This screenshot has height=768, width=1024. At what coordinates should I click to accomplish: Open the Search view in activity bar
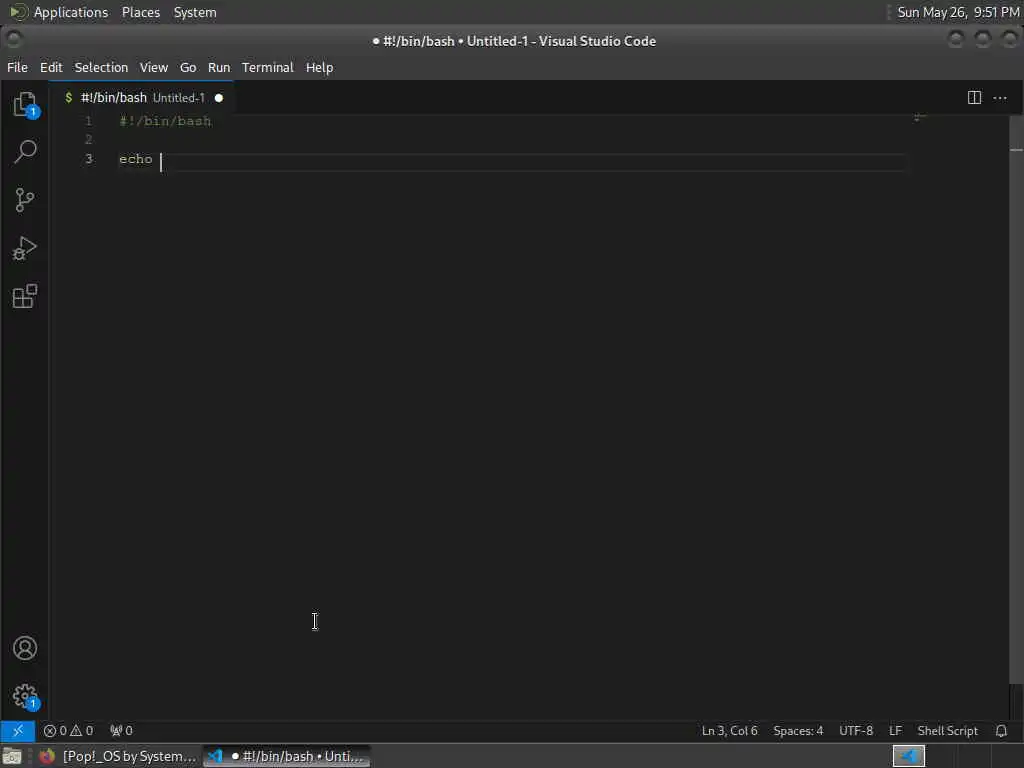pos(25,152)
